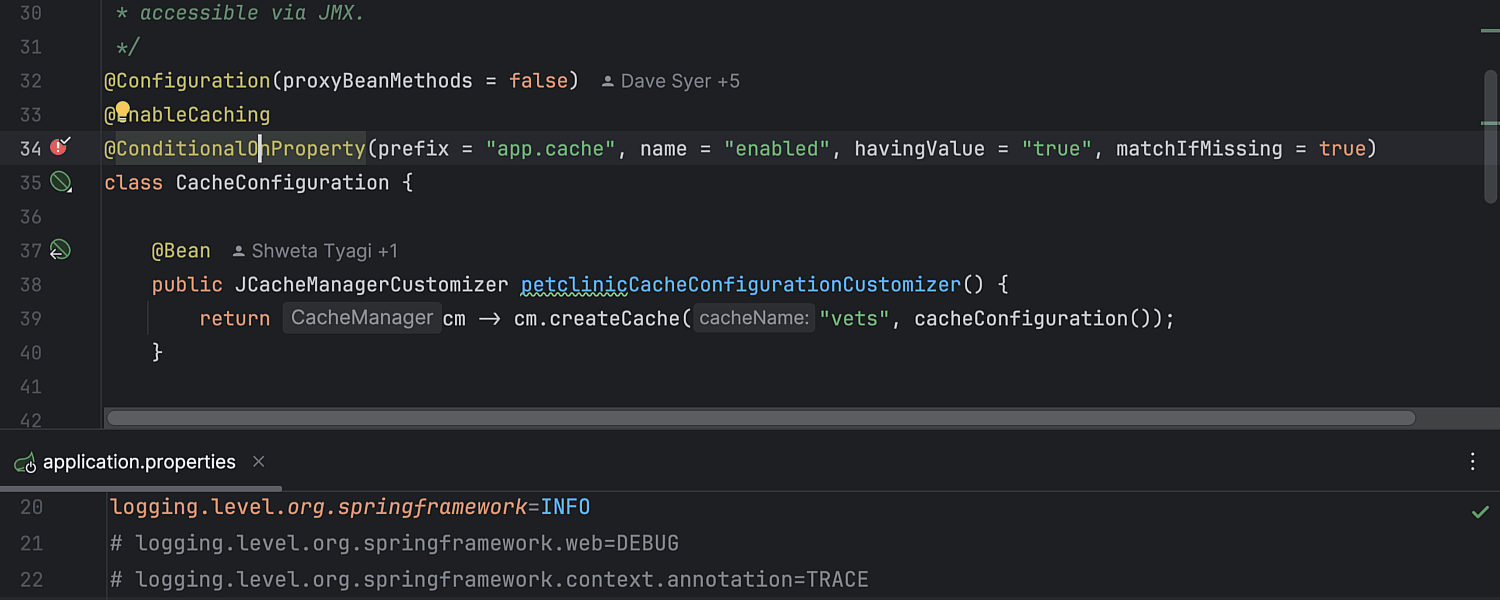Click the Spring bean gutter icon on line 35
This screenshot has height=600, width=1500.
(x=61, y=182)
